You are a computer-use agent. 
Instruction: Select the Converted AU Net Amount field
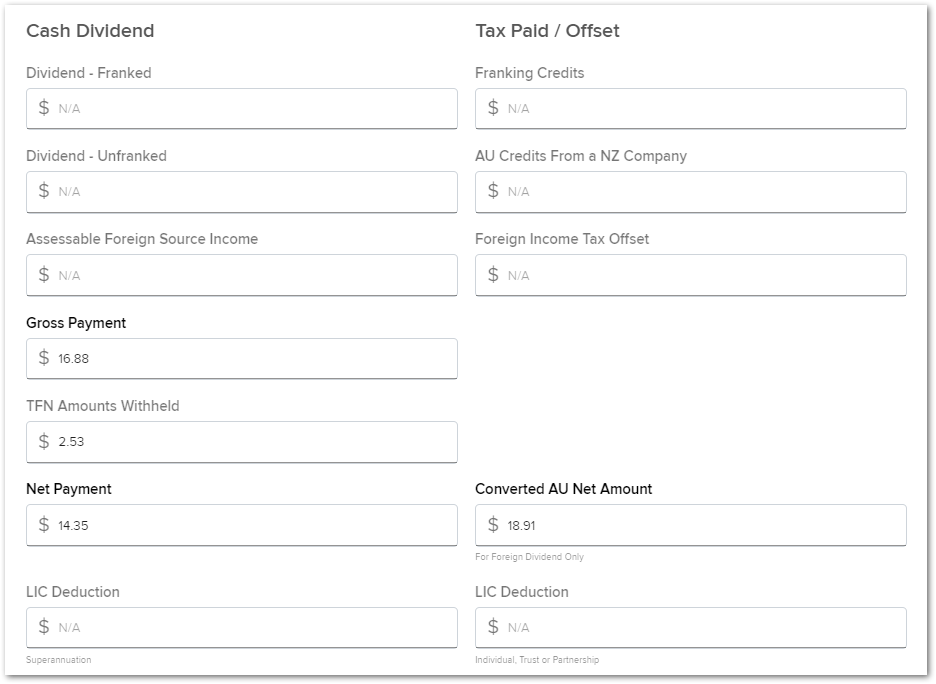click(x=691, y=525)
